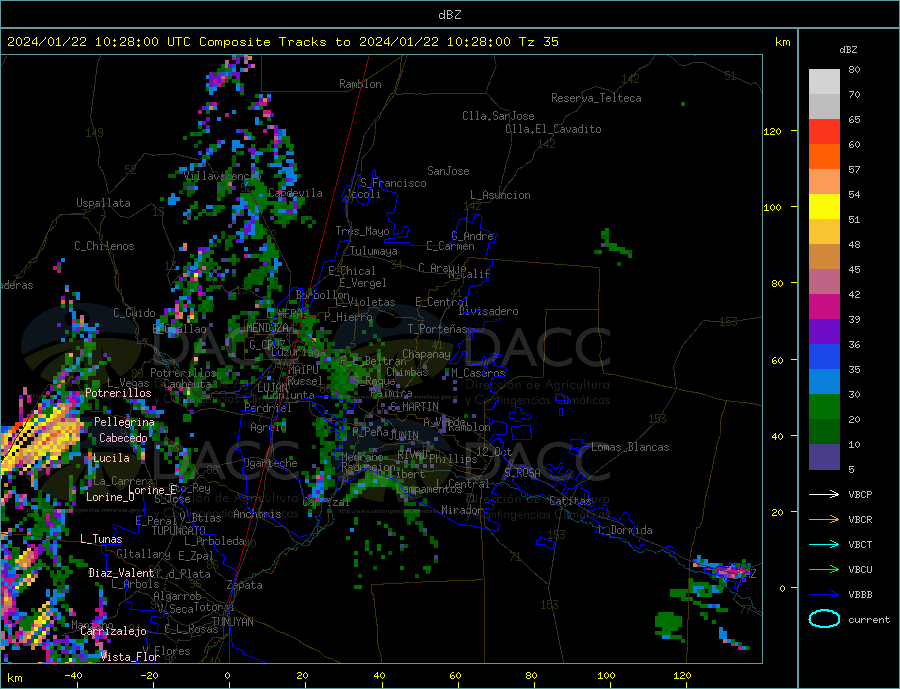
Task: Click the Villavicencio map label
Action: (222, 176)
